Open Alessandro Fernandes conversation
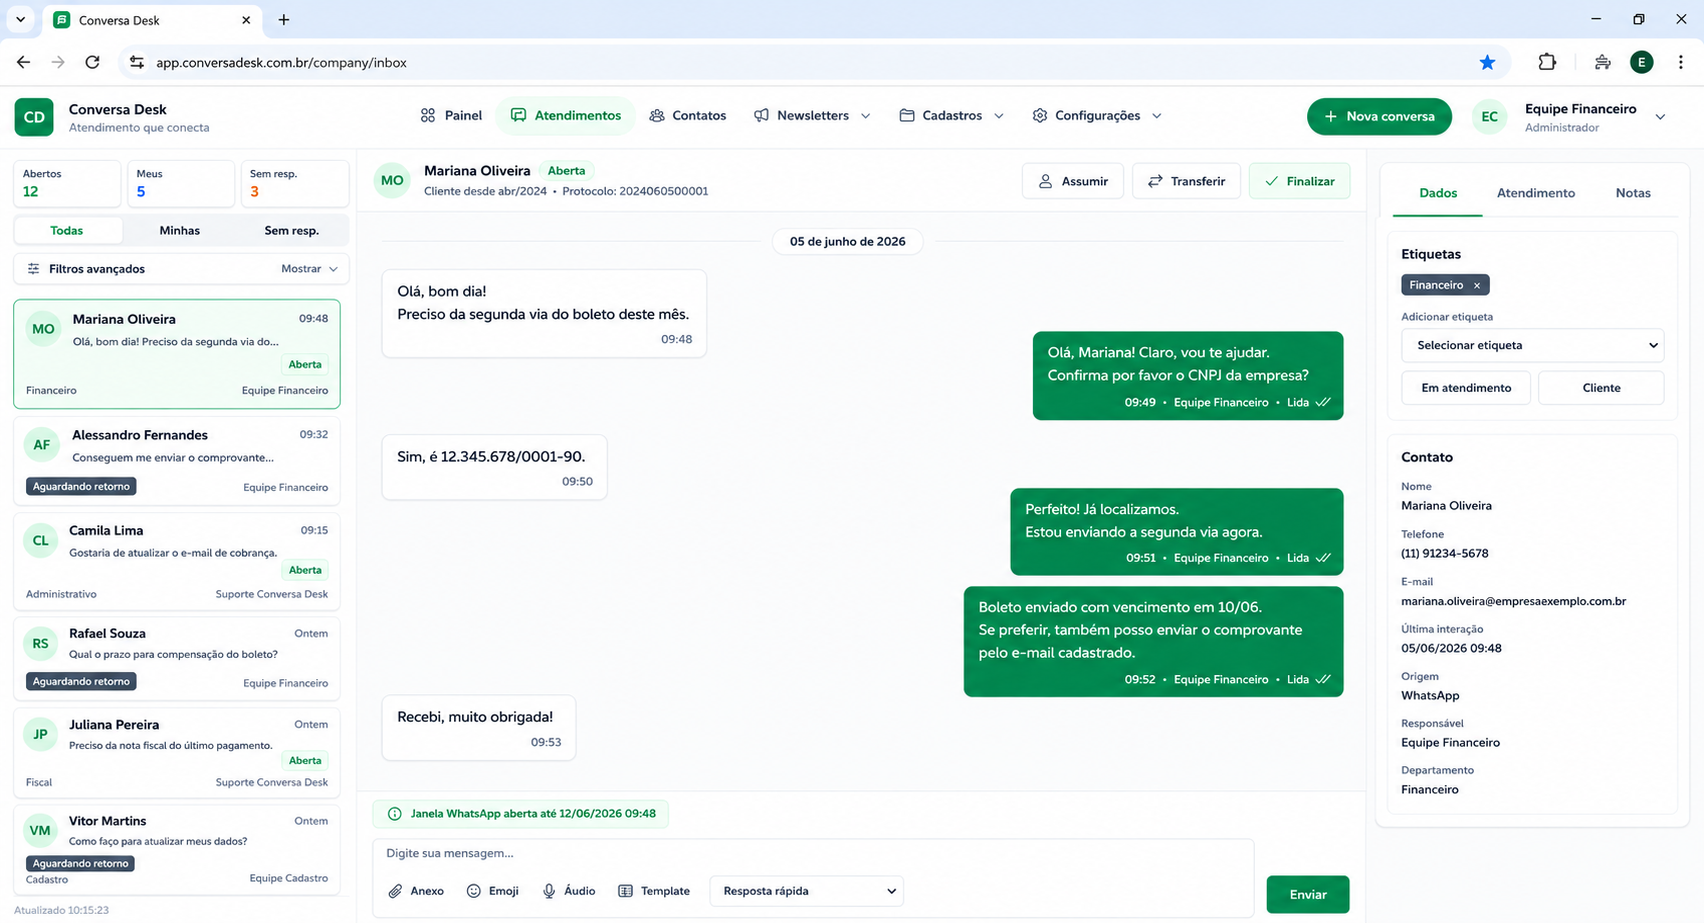Viewport: 1704px width, 923px height. (x=177, y=460)
